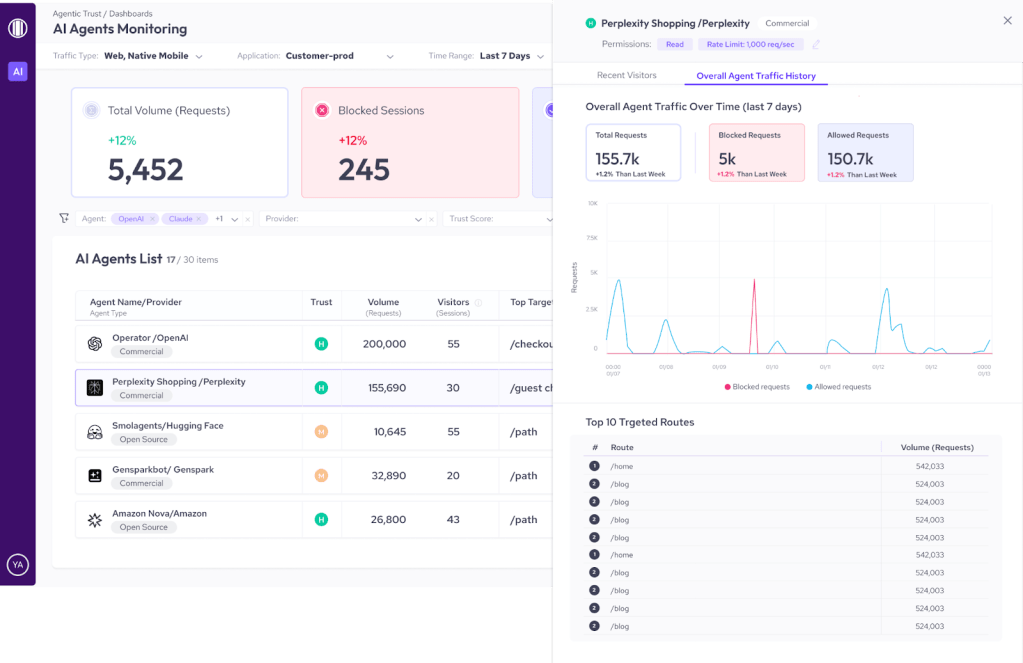
Task: Click the OpenAI logo in the Operator row
Action: click(95, 344)
